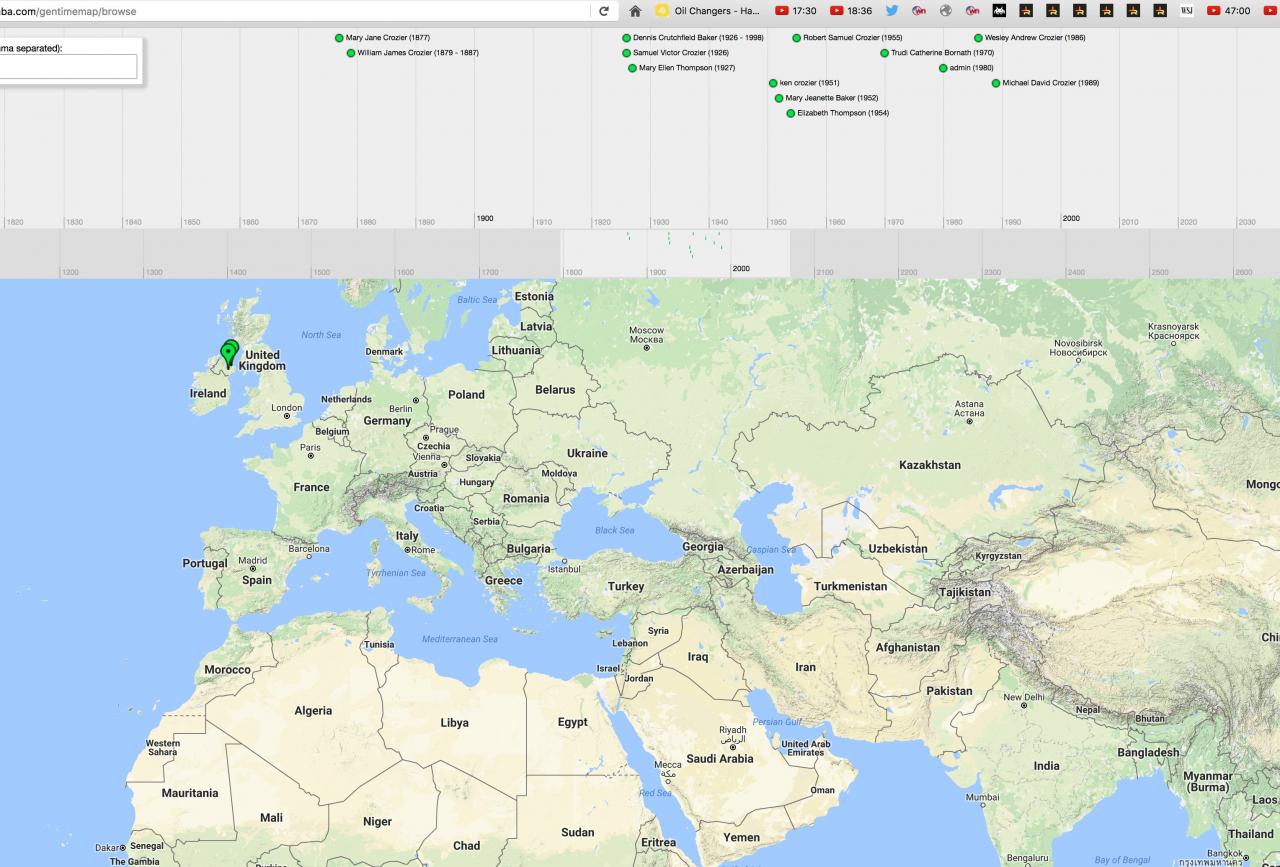Viewport: 1280px width, 867px height.
Task: Open the YouTube 17:30 bookmark
Action: 796,11
